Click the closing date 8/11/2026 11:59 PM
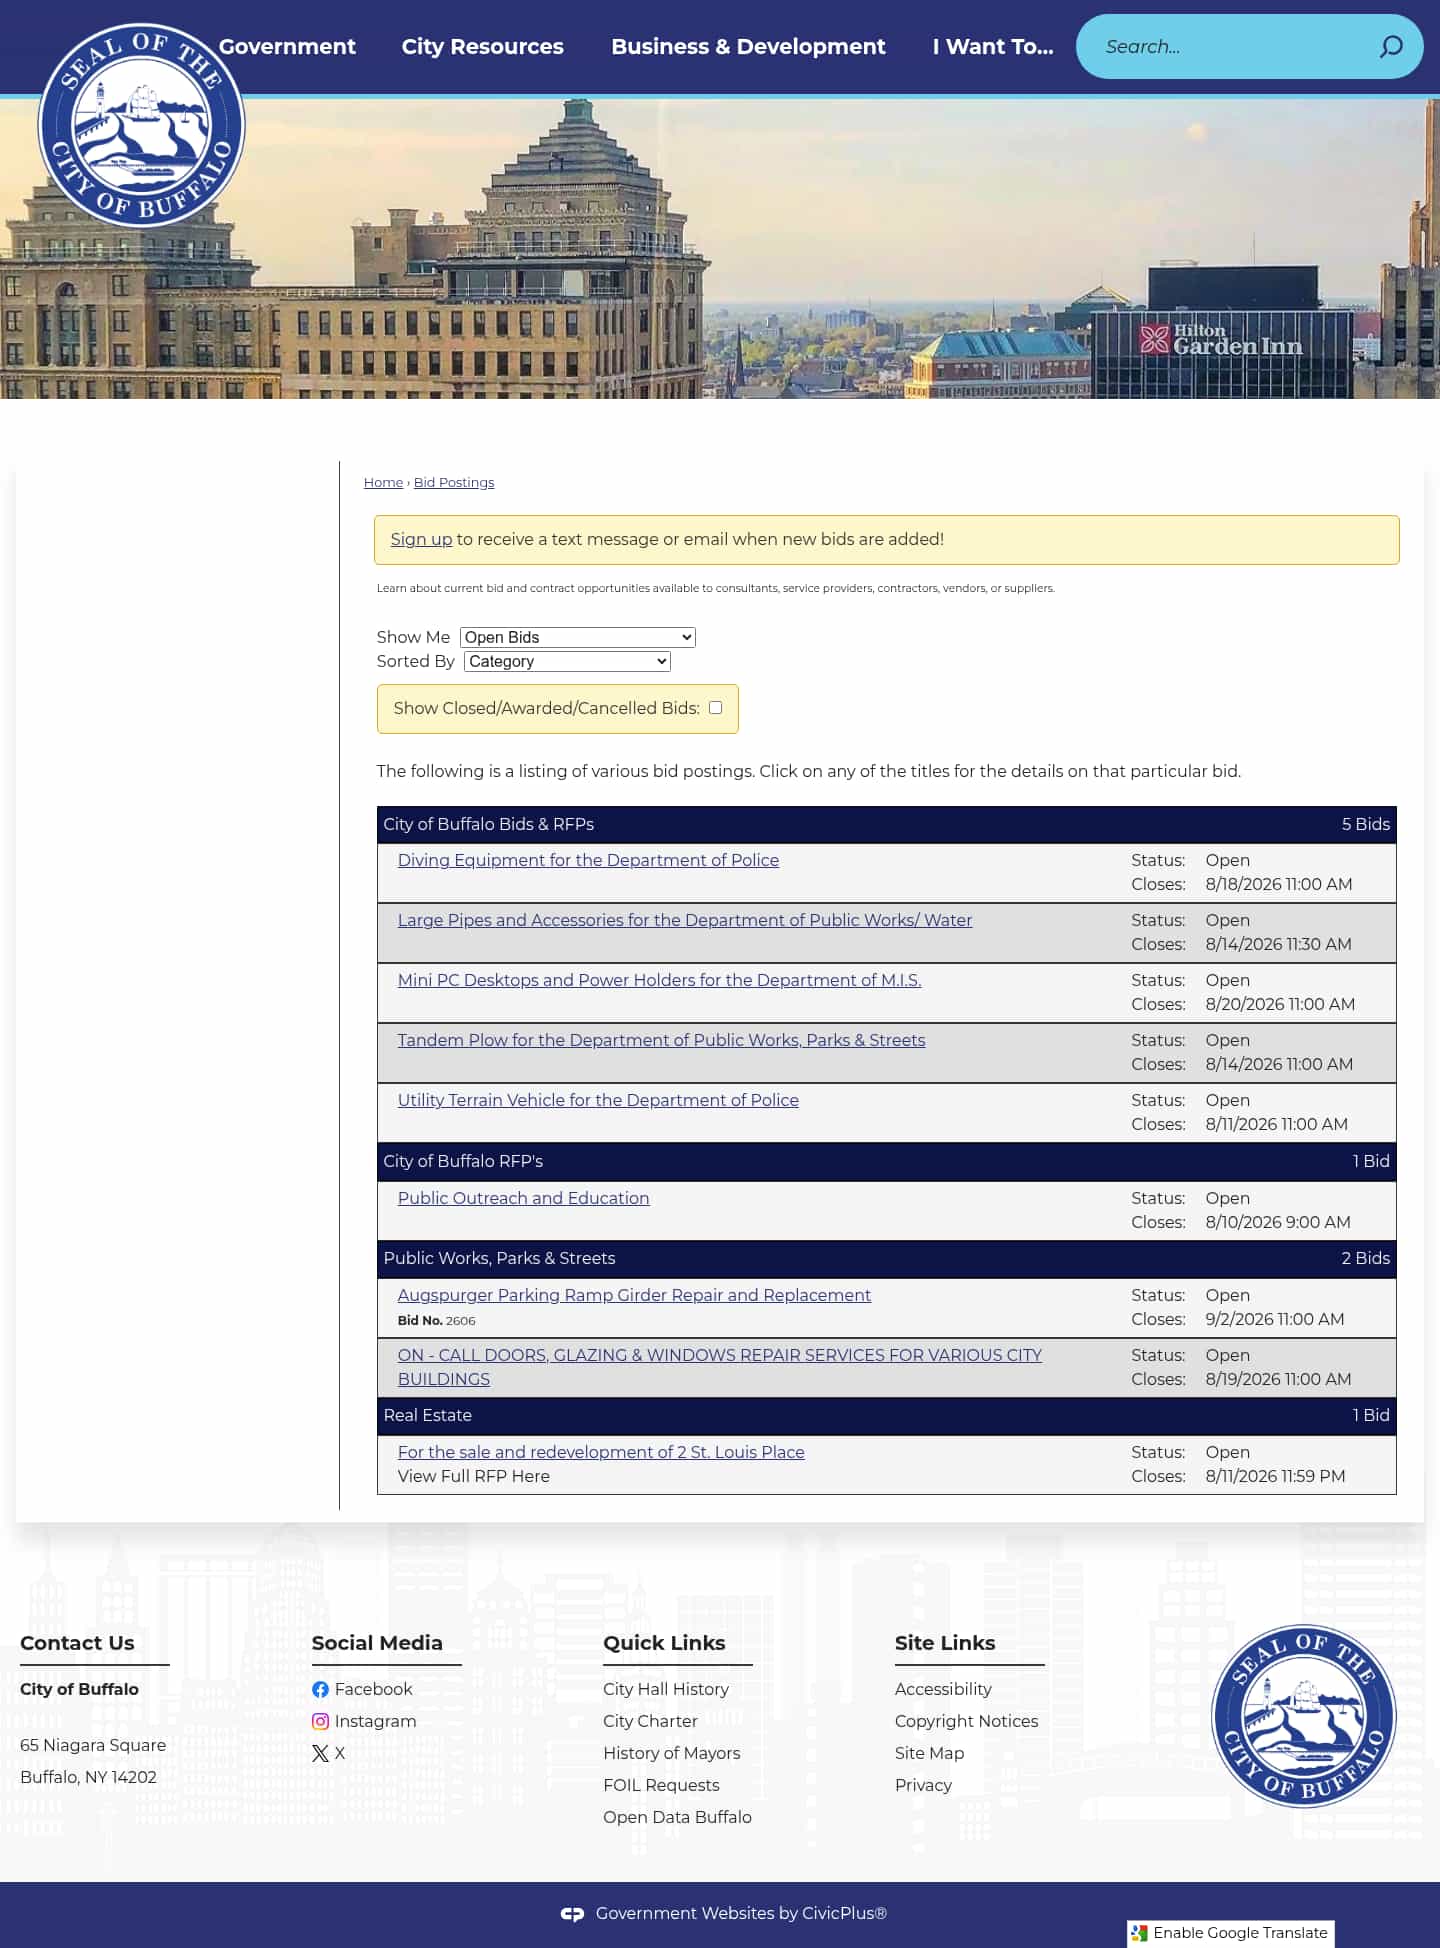 pyautogui.click(x=1275, y=1476)
